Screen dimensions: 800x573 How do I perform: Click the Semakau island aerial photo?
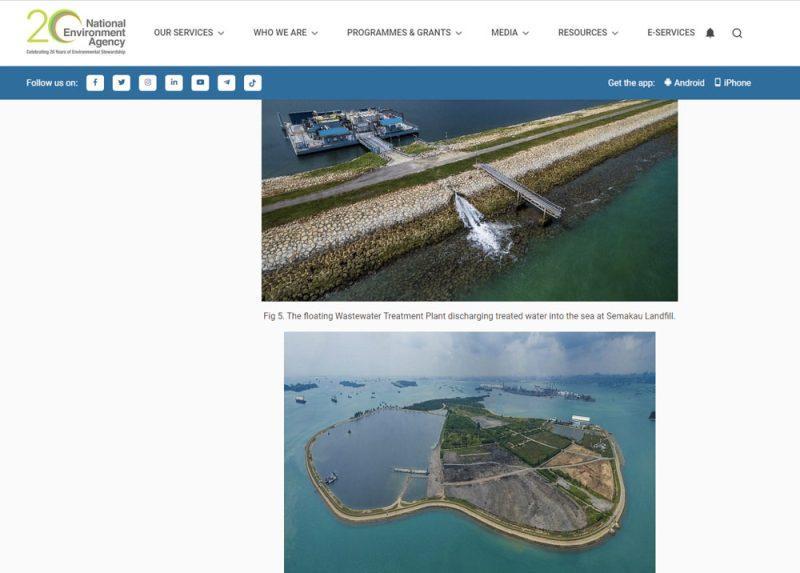[469, 452]
